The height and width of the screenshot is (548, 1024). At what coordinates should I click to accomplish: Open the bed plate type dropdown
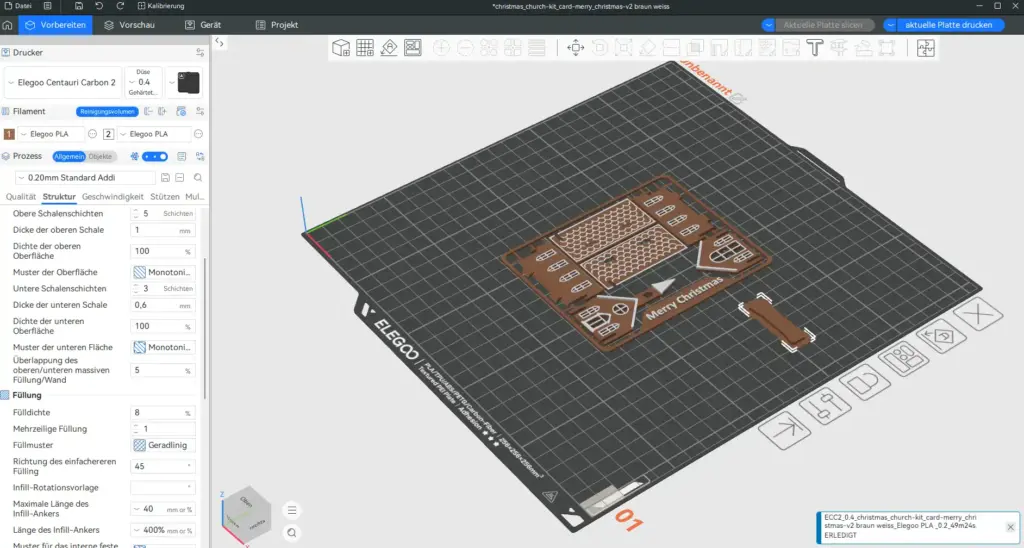click(x=184, y=82)
